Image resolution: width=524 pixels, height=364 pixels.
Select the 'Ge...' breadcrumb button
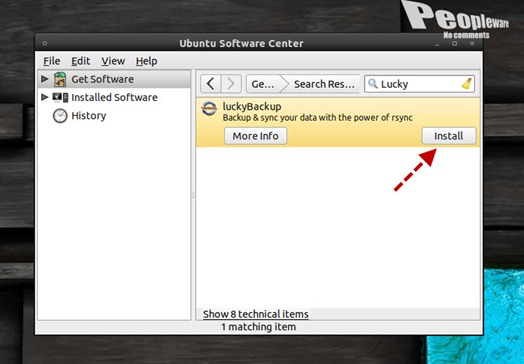[x=265, y=84]
